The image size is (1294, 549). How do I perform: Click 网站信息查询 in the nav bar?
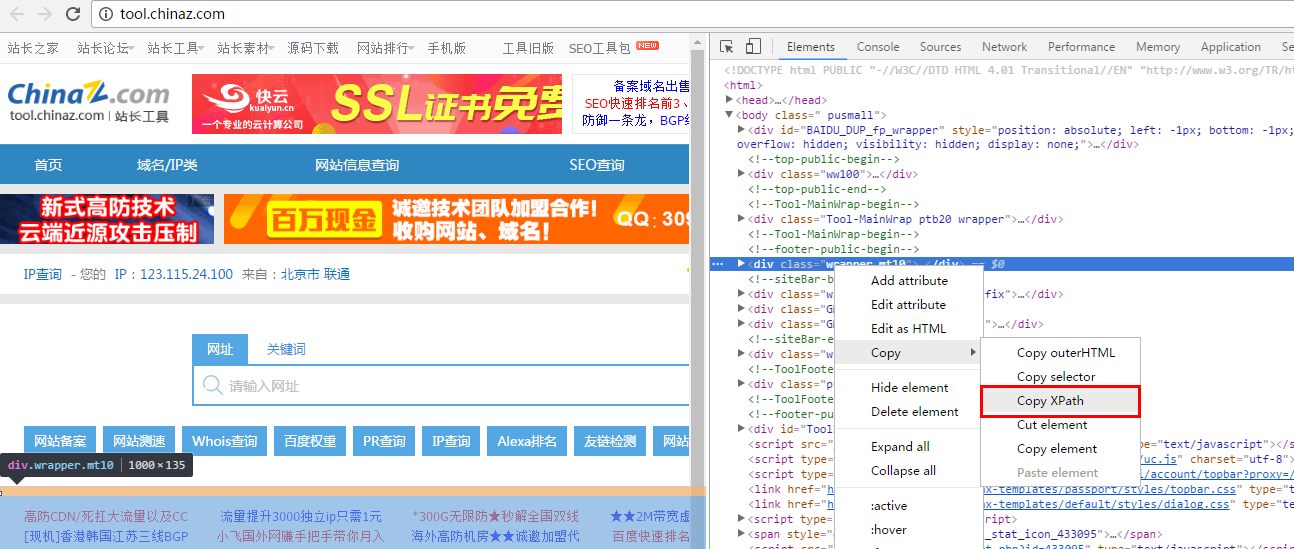coord(357,165)
